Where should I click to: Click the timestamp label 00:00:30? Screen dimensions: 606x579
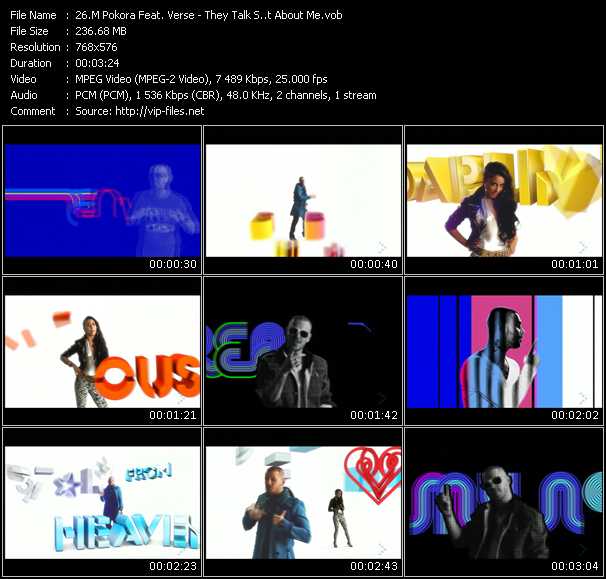click(x=173, y=264)
